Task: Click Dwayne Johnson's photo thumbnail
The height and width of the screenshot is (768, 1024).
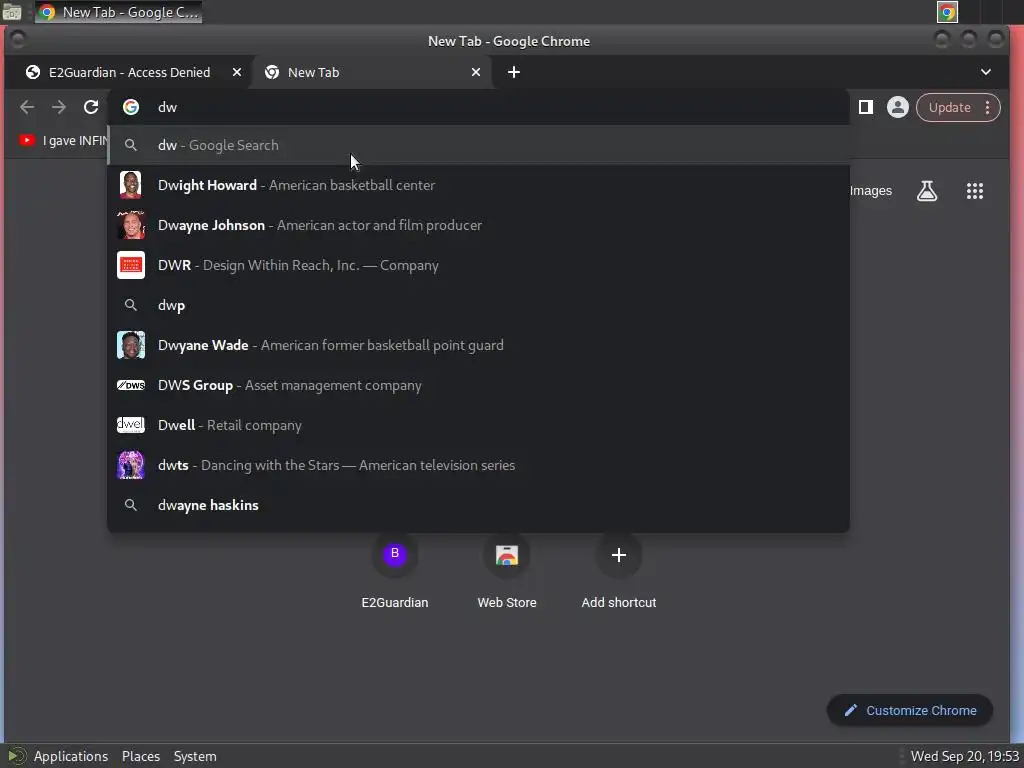Action: point(131,225)
